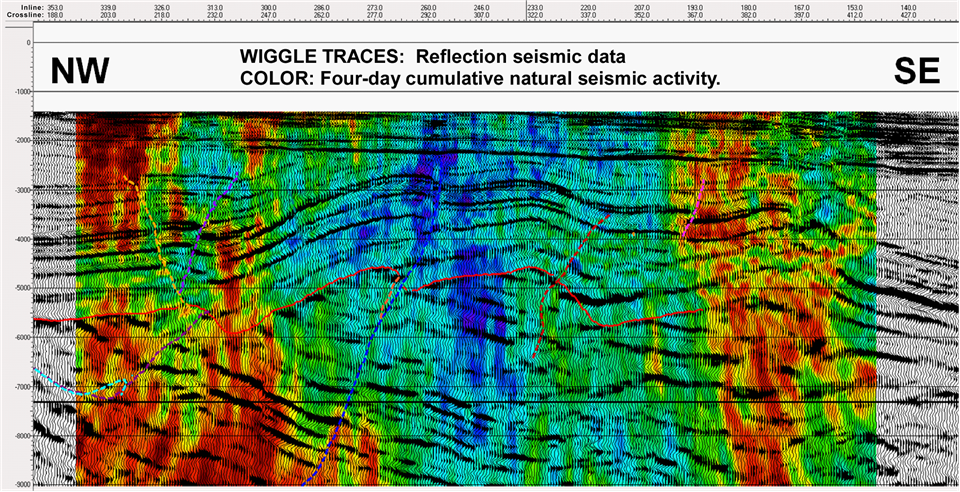Pick the red horizon line at far left
The image size is (960, 492).
55,319
